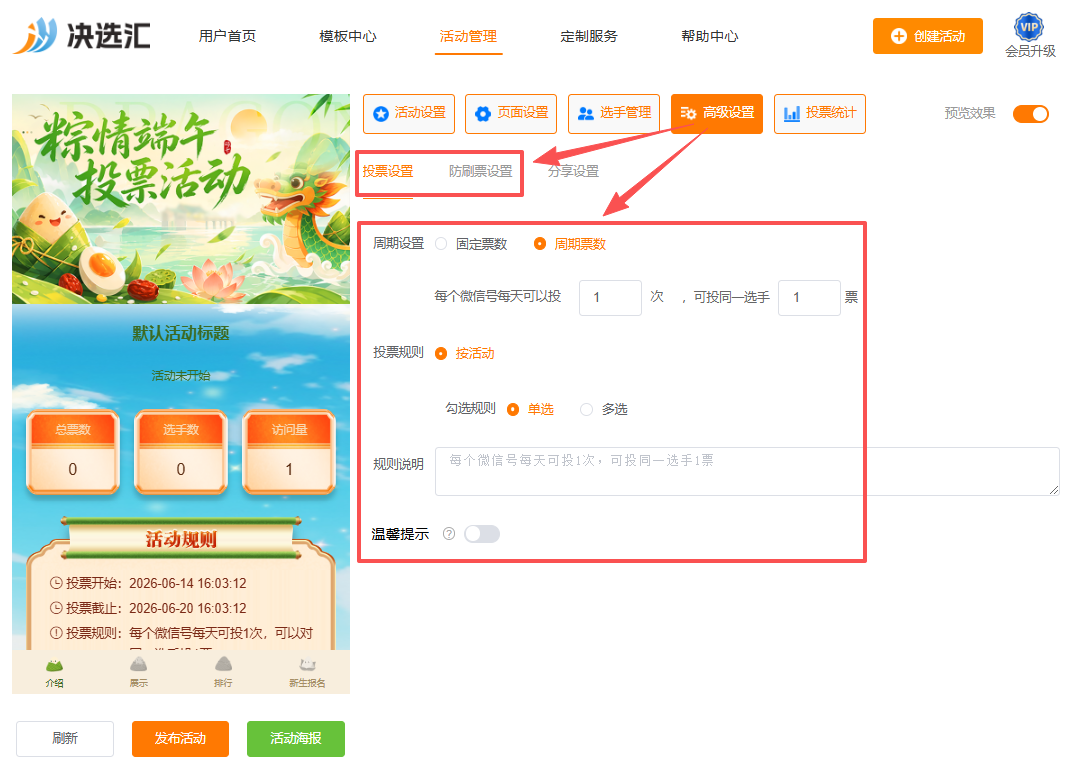Click the daily vote count input field
The image size is (1073, 781).
610,298
